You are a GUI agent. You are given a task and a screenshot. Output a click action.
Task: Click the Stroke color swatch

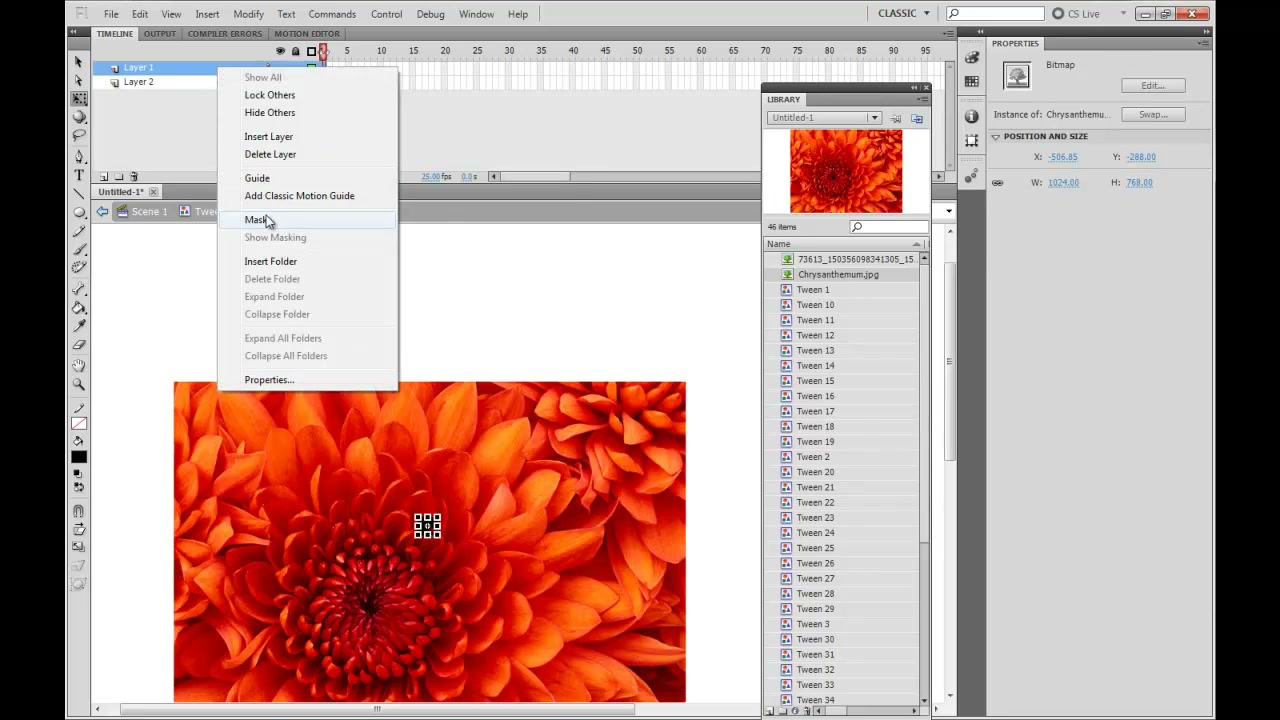(x=79, y=423)
